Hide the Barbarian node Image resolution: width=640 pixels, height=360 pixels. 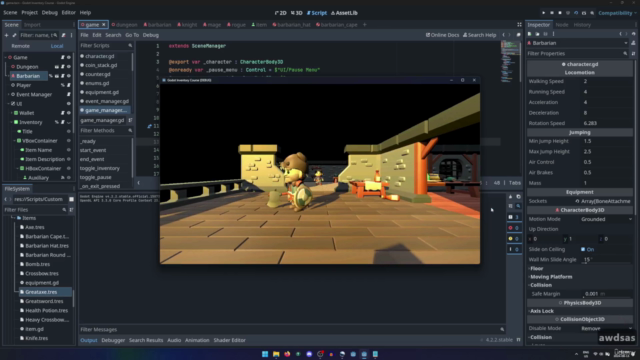click(69, 76)
